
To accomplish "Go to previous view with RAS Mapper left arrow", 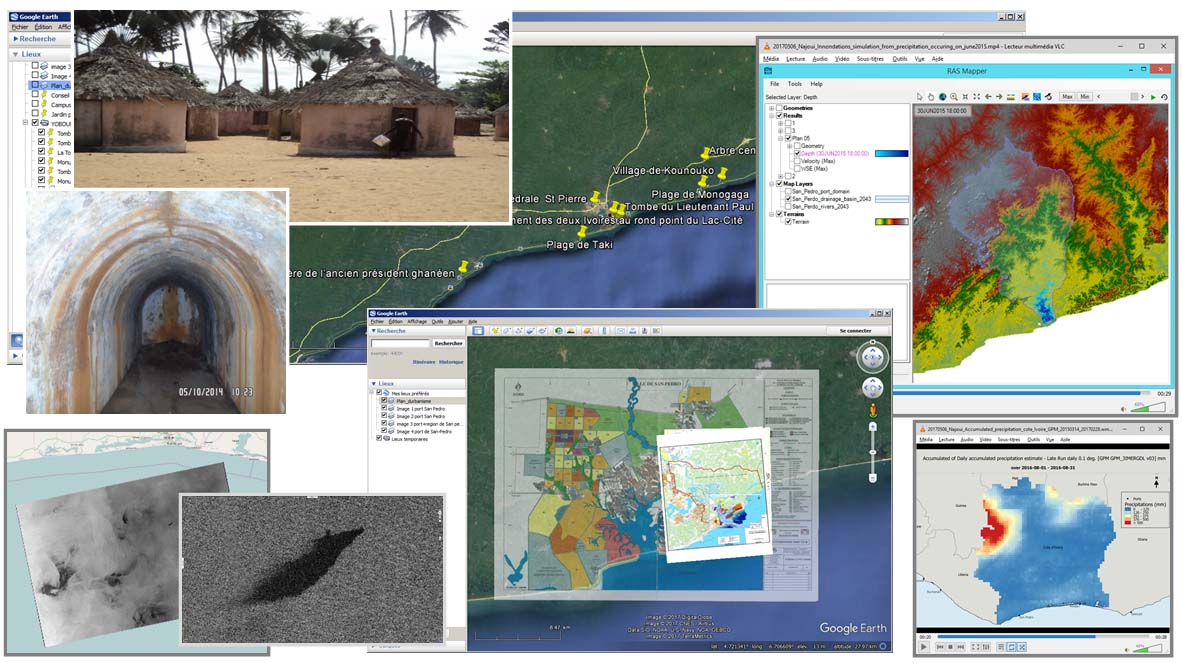I will pos(988,96).
